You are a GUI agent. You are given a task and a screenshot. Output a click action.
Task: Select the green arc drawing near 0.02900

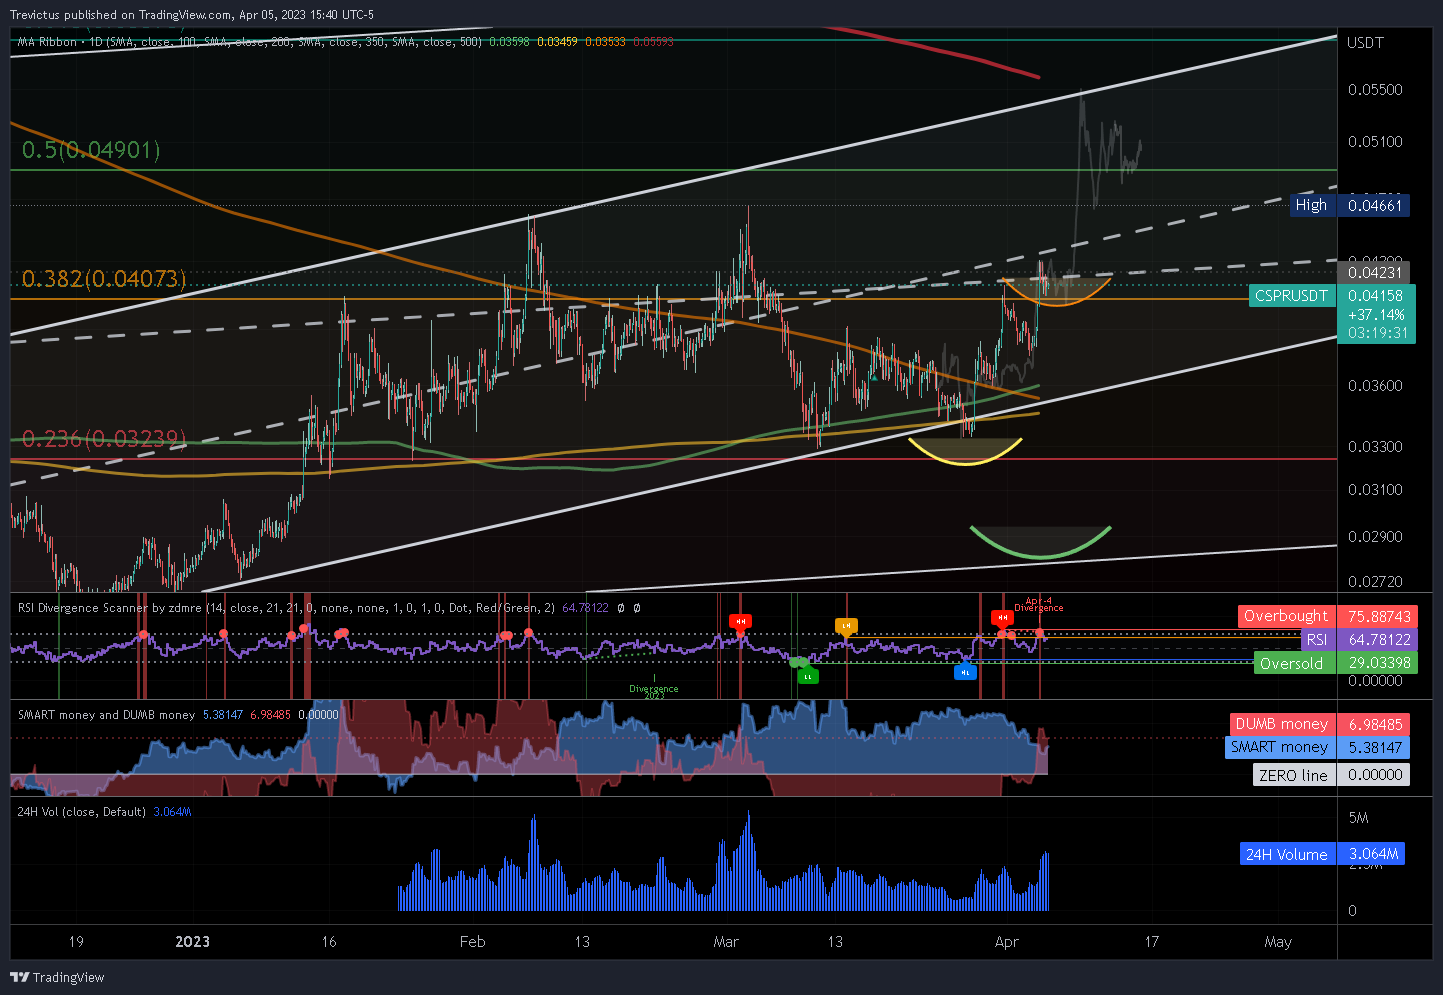pyautogui.click(x=1040, y=543)
